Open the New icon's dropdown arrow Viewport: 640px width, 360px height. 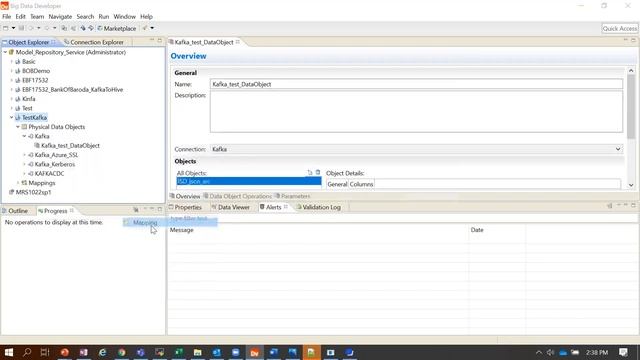click(13, 28)
